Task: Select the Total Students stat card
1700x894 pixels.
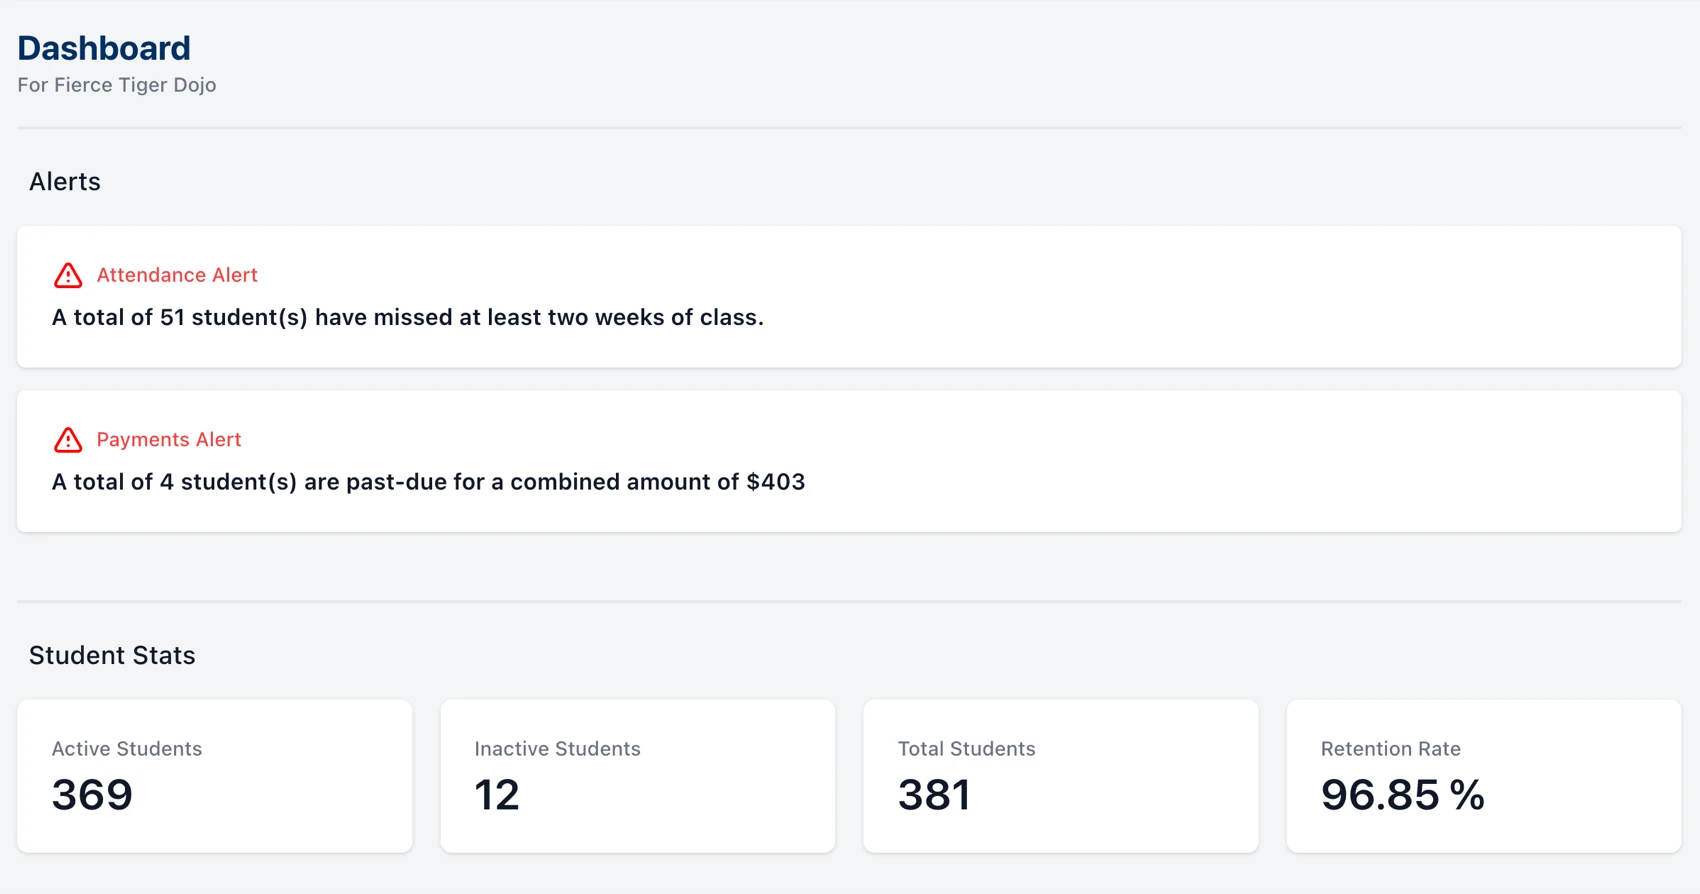Action: (1060, 776)
